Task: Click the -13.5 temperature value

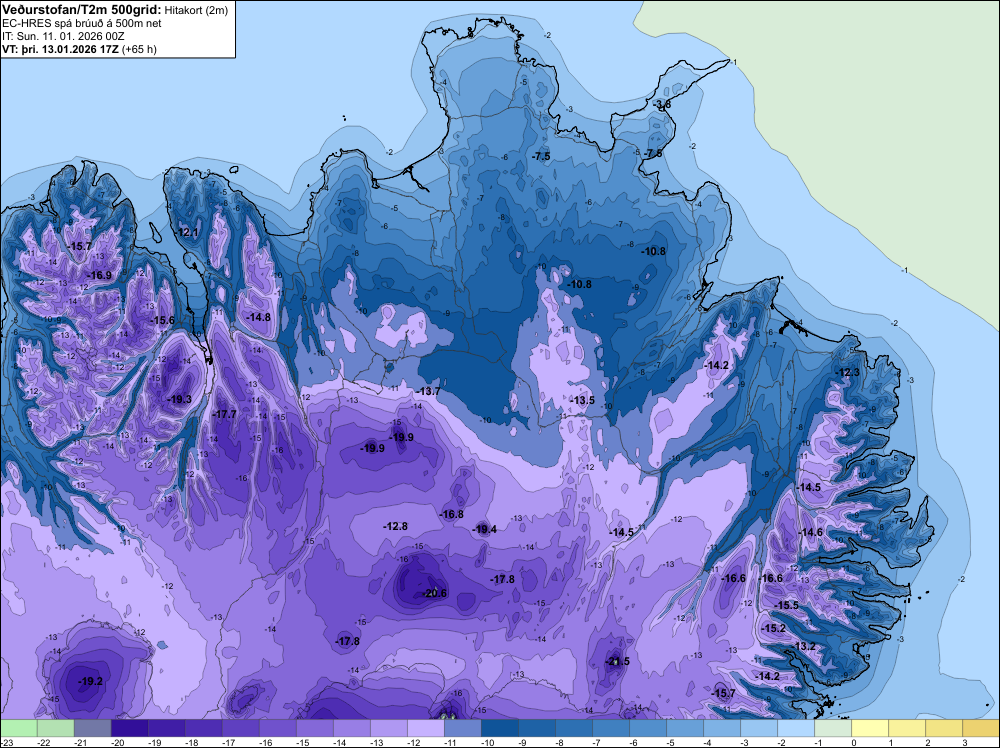Action: [x=582, y=400]
